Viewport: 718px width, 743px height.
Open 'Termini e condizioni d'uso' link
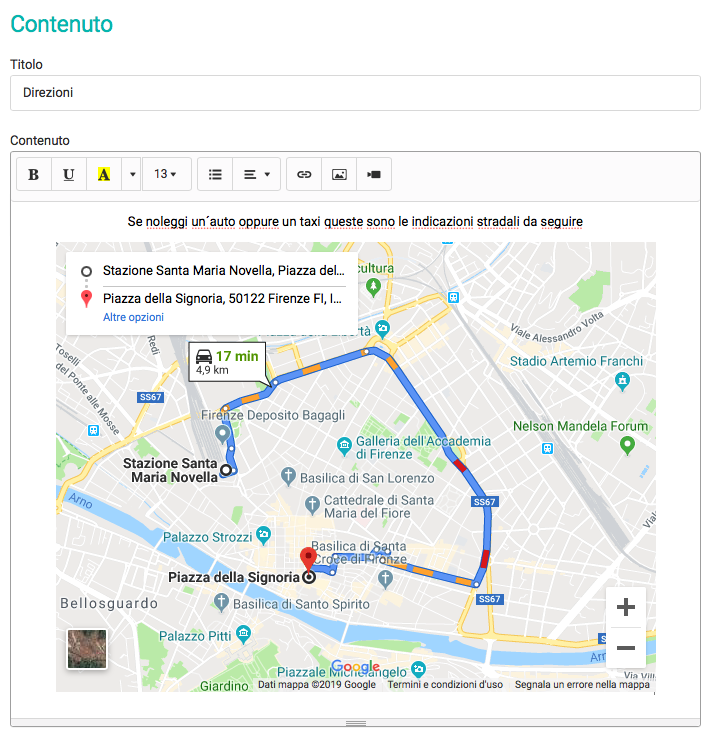(x=445, y=684)
